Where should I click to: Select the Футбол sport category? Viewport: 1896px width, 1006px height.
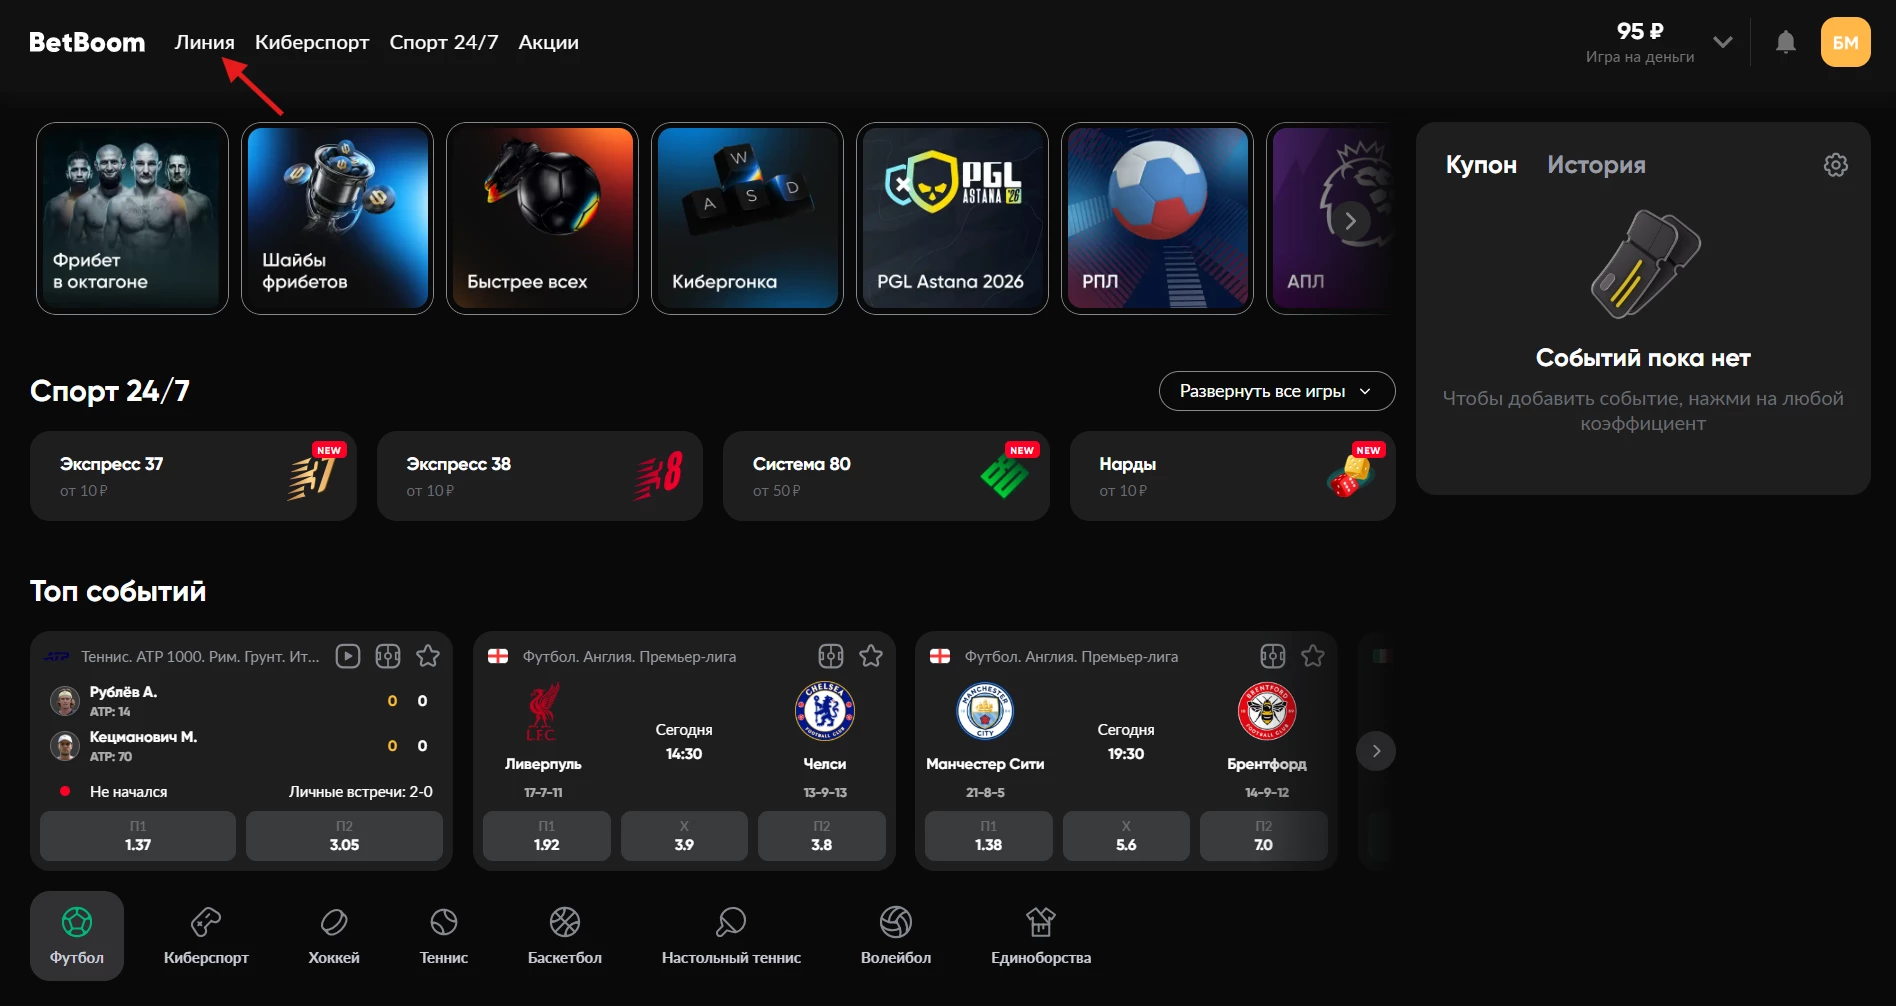click(77, 936)
